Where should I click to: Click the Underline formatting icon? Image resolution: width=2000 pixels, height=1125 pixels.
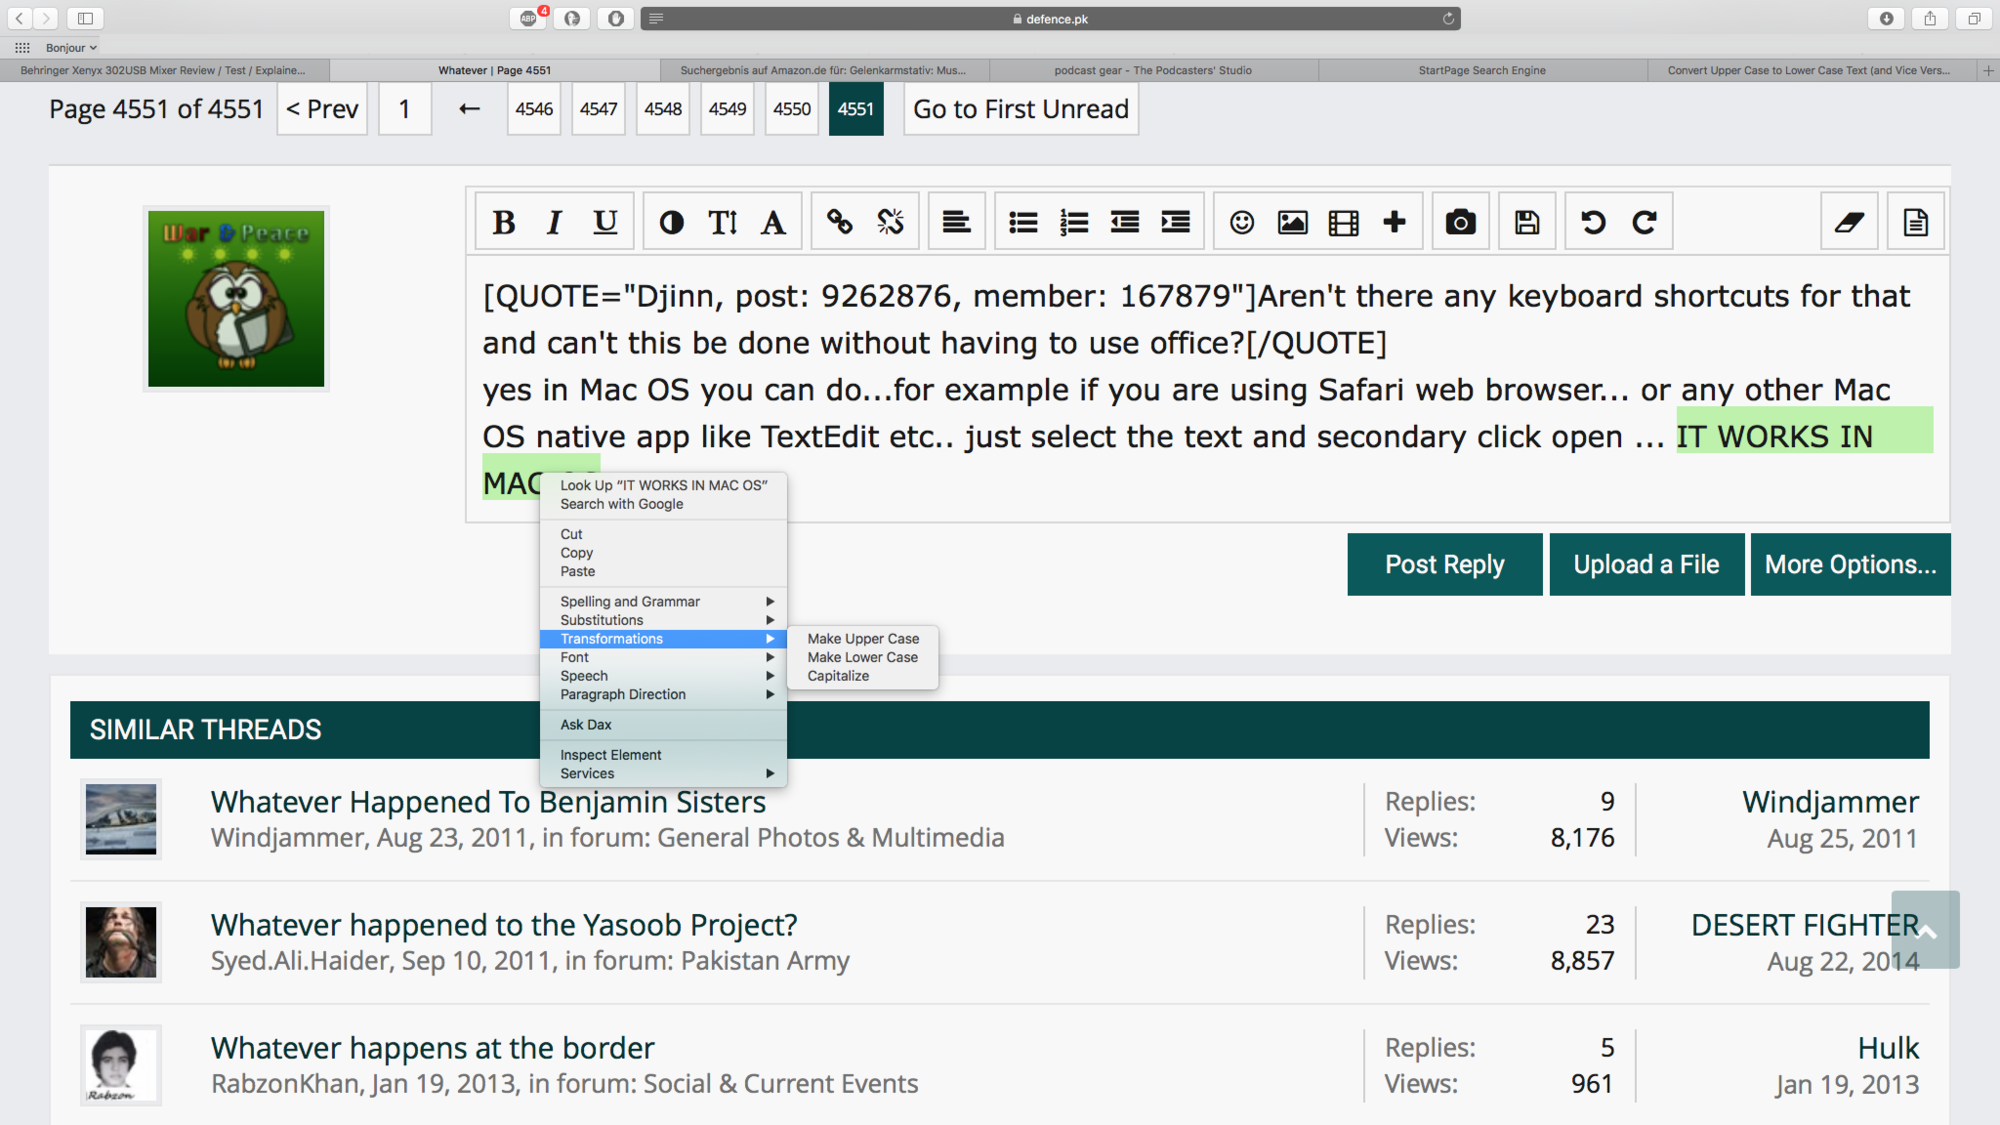pyautogui.click(x=604, y=223)
